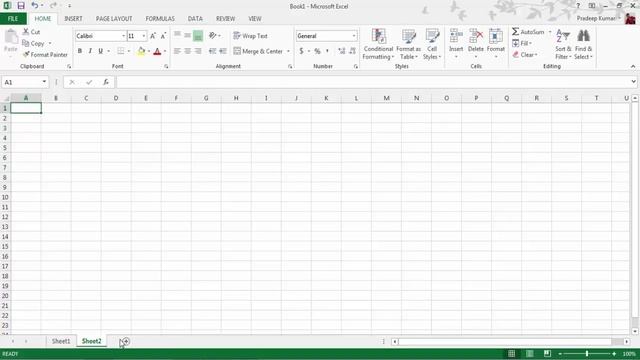640x360 pixels.
Task: Switch to the PAGE LAYOUT tab
Action: pyautogui.click(x=114, y=19)
